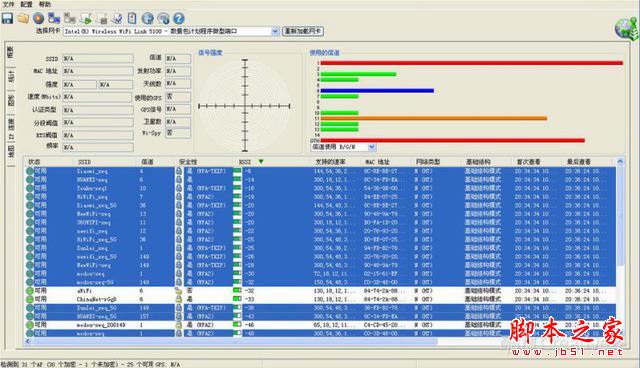Click the orange disc toolbar icon
This screenshot has width=640, height=368.
(x=38, y=18)
